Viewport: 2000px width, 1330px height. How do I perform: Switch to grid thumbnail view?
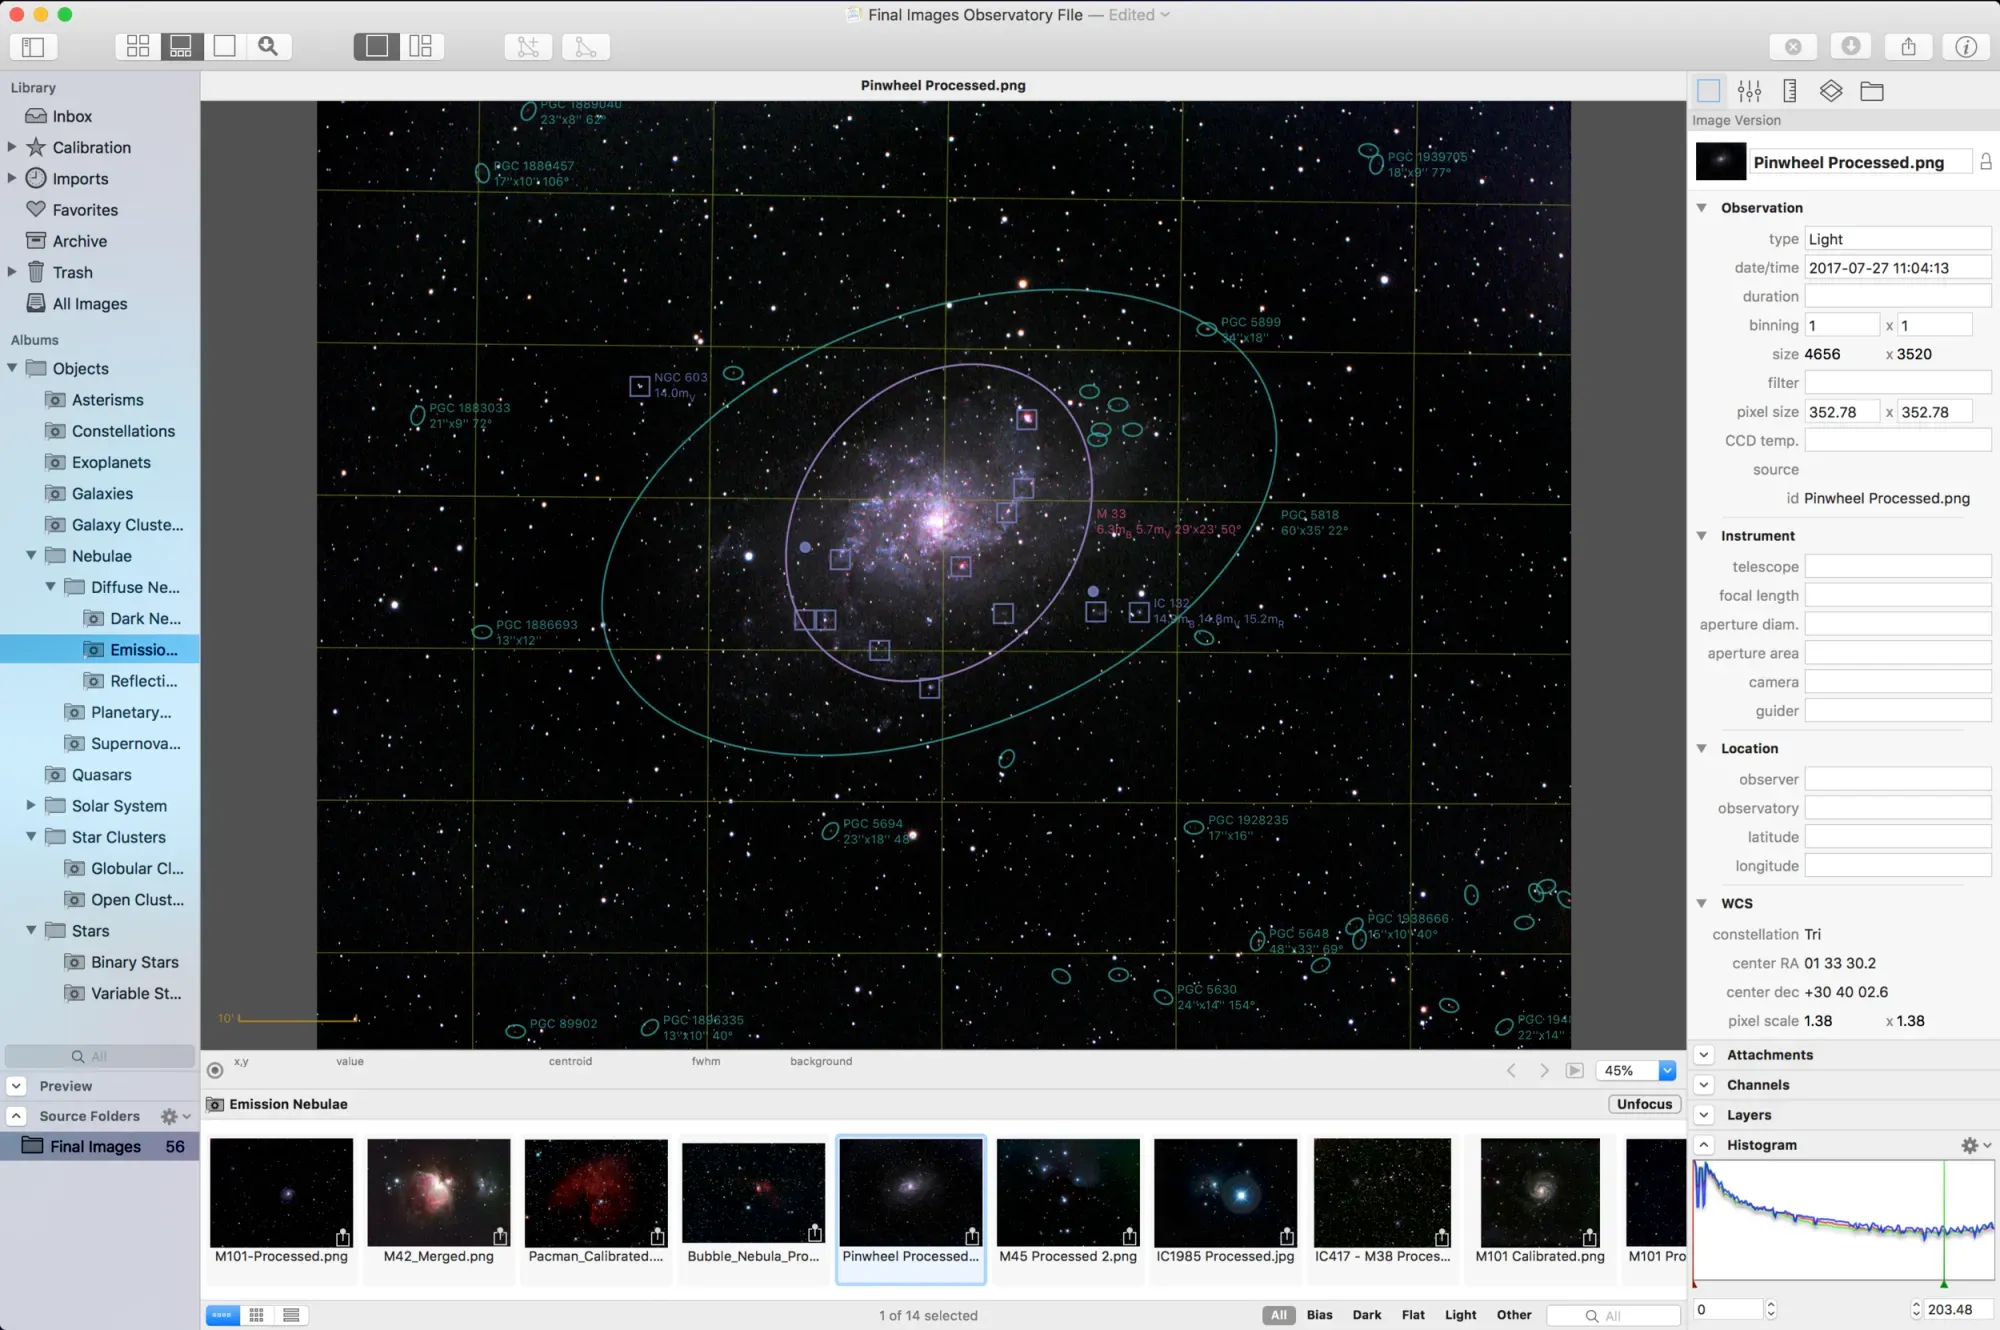point(138,46)
